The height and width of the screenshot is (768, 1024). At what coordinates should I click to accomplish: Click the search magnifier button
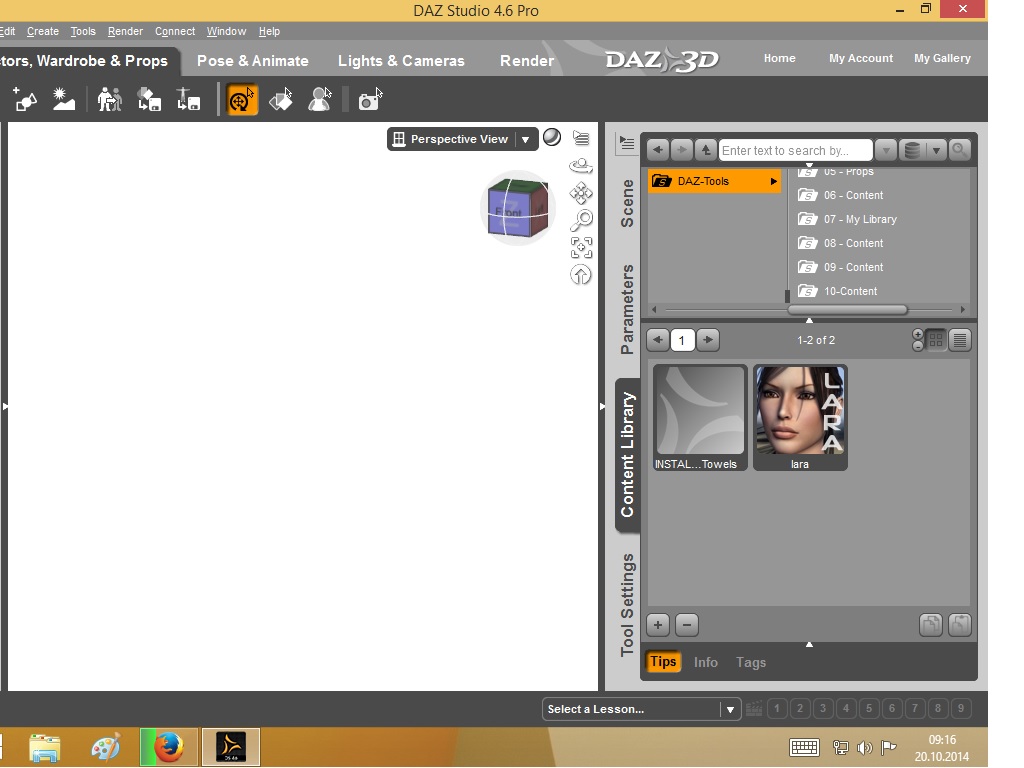click(959, 150)
